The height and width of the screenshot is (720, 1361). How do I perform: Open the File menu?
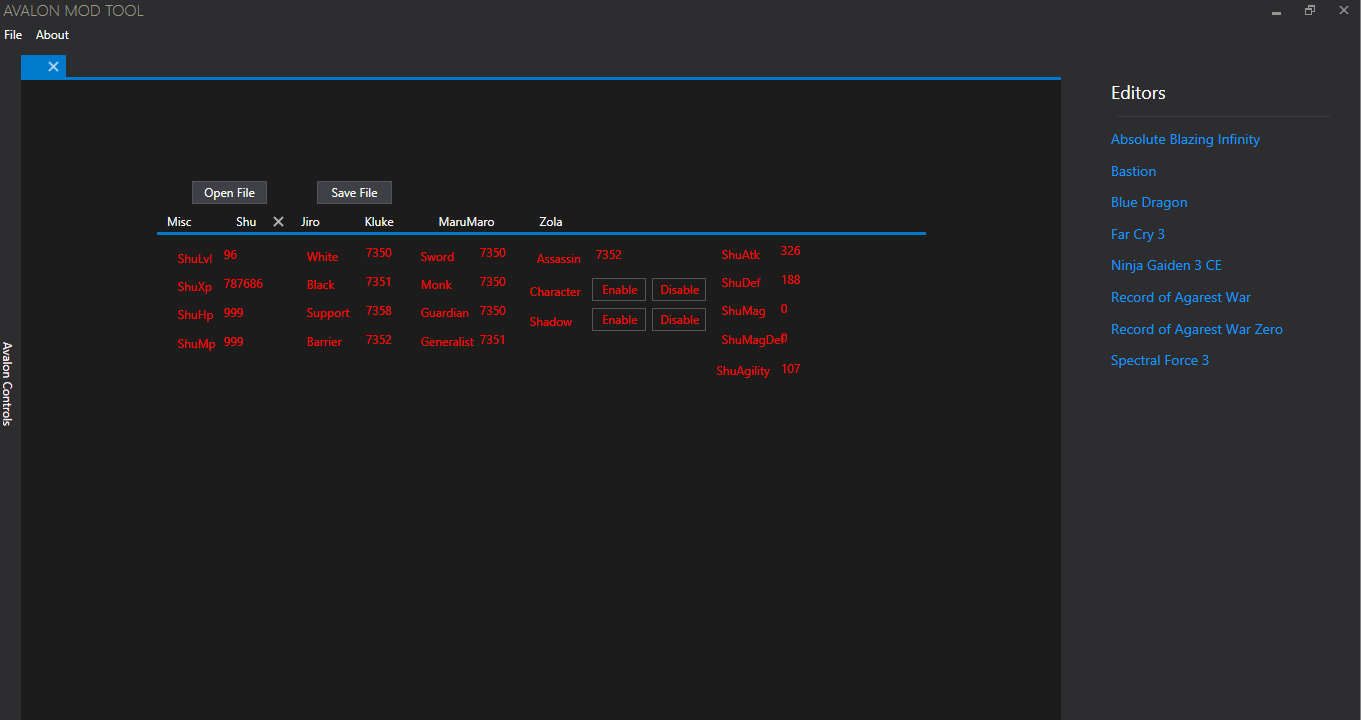tap(13, 35)
